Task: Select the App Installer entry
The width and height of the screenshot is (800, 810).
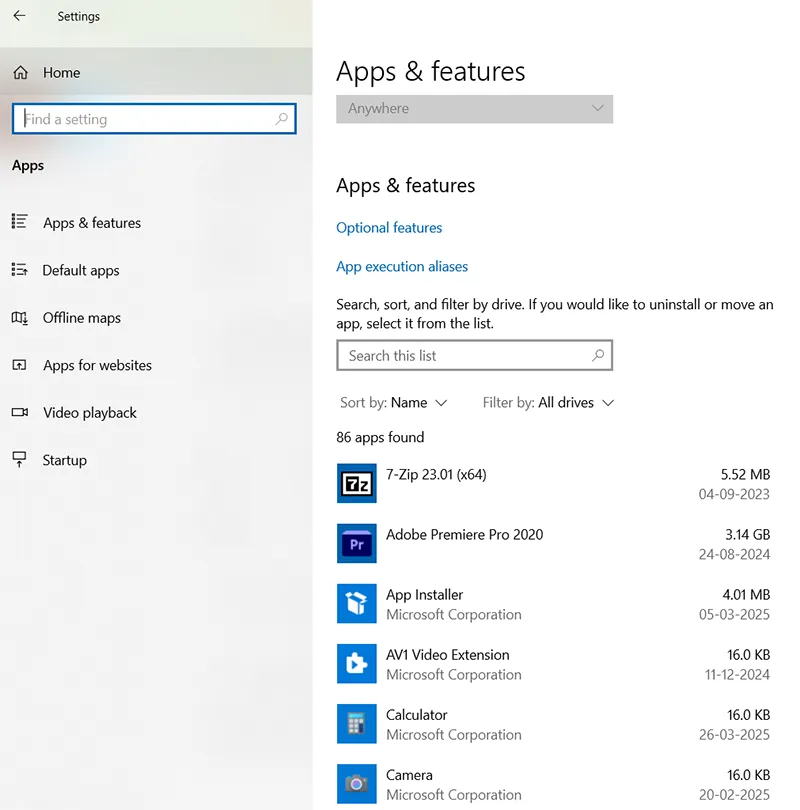Action: click(x=424, y=595)
